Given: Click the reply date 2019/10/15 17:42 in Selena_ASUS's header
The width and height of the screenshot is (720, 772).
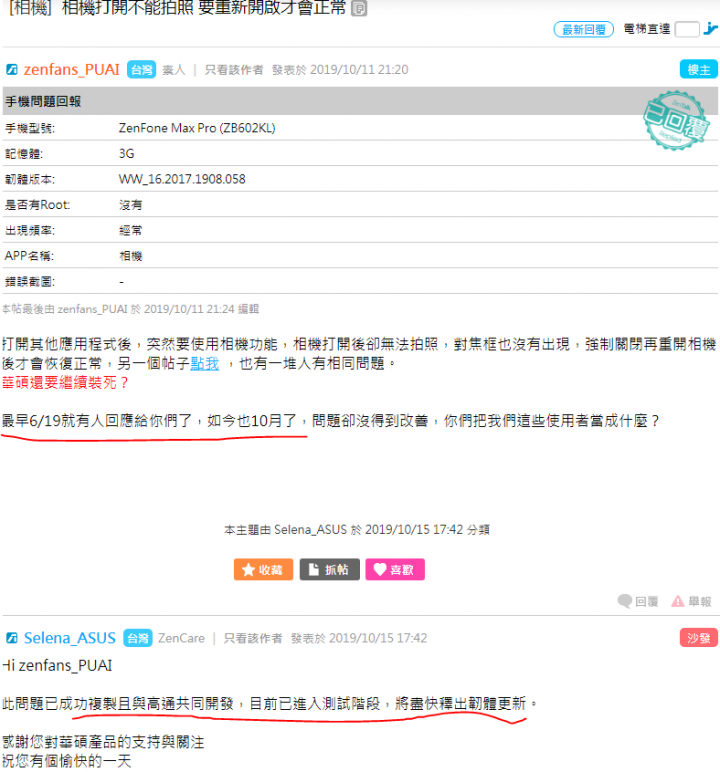Looking at the screenshot, I should (378, 638).
